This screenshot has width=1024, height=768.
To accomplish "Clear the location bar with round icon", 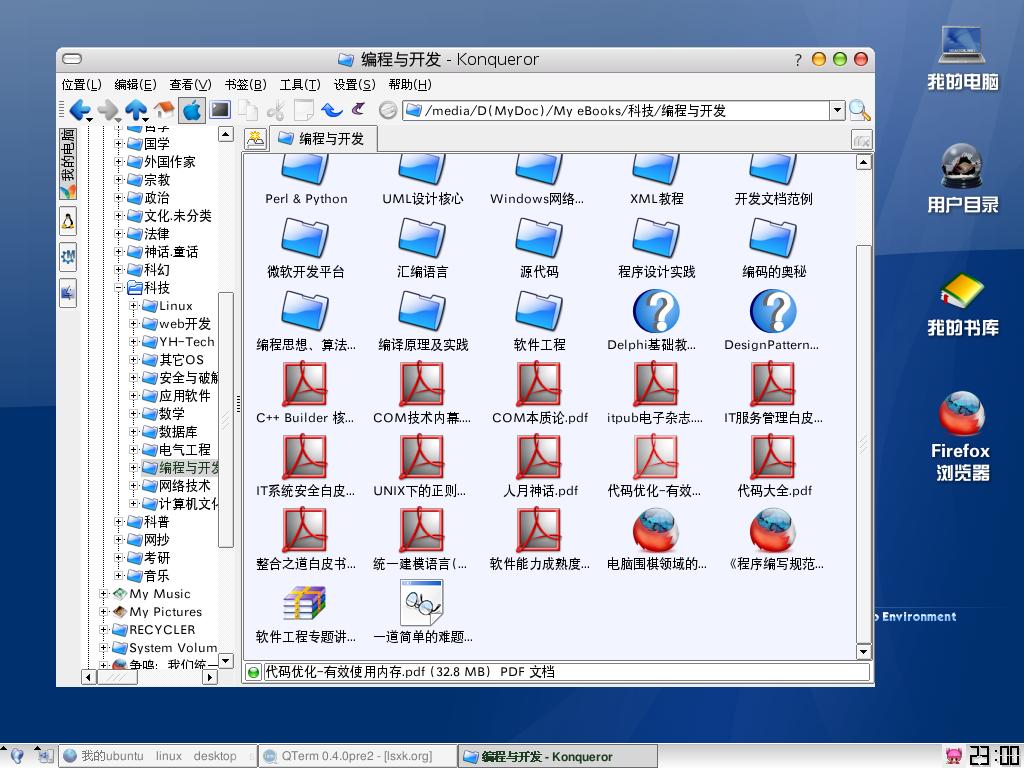I will (x=388, y=110).
